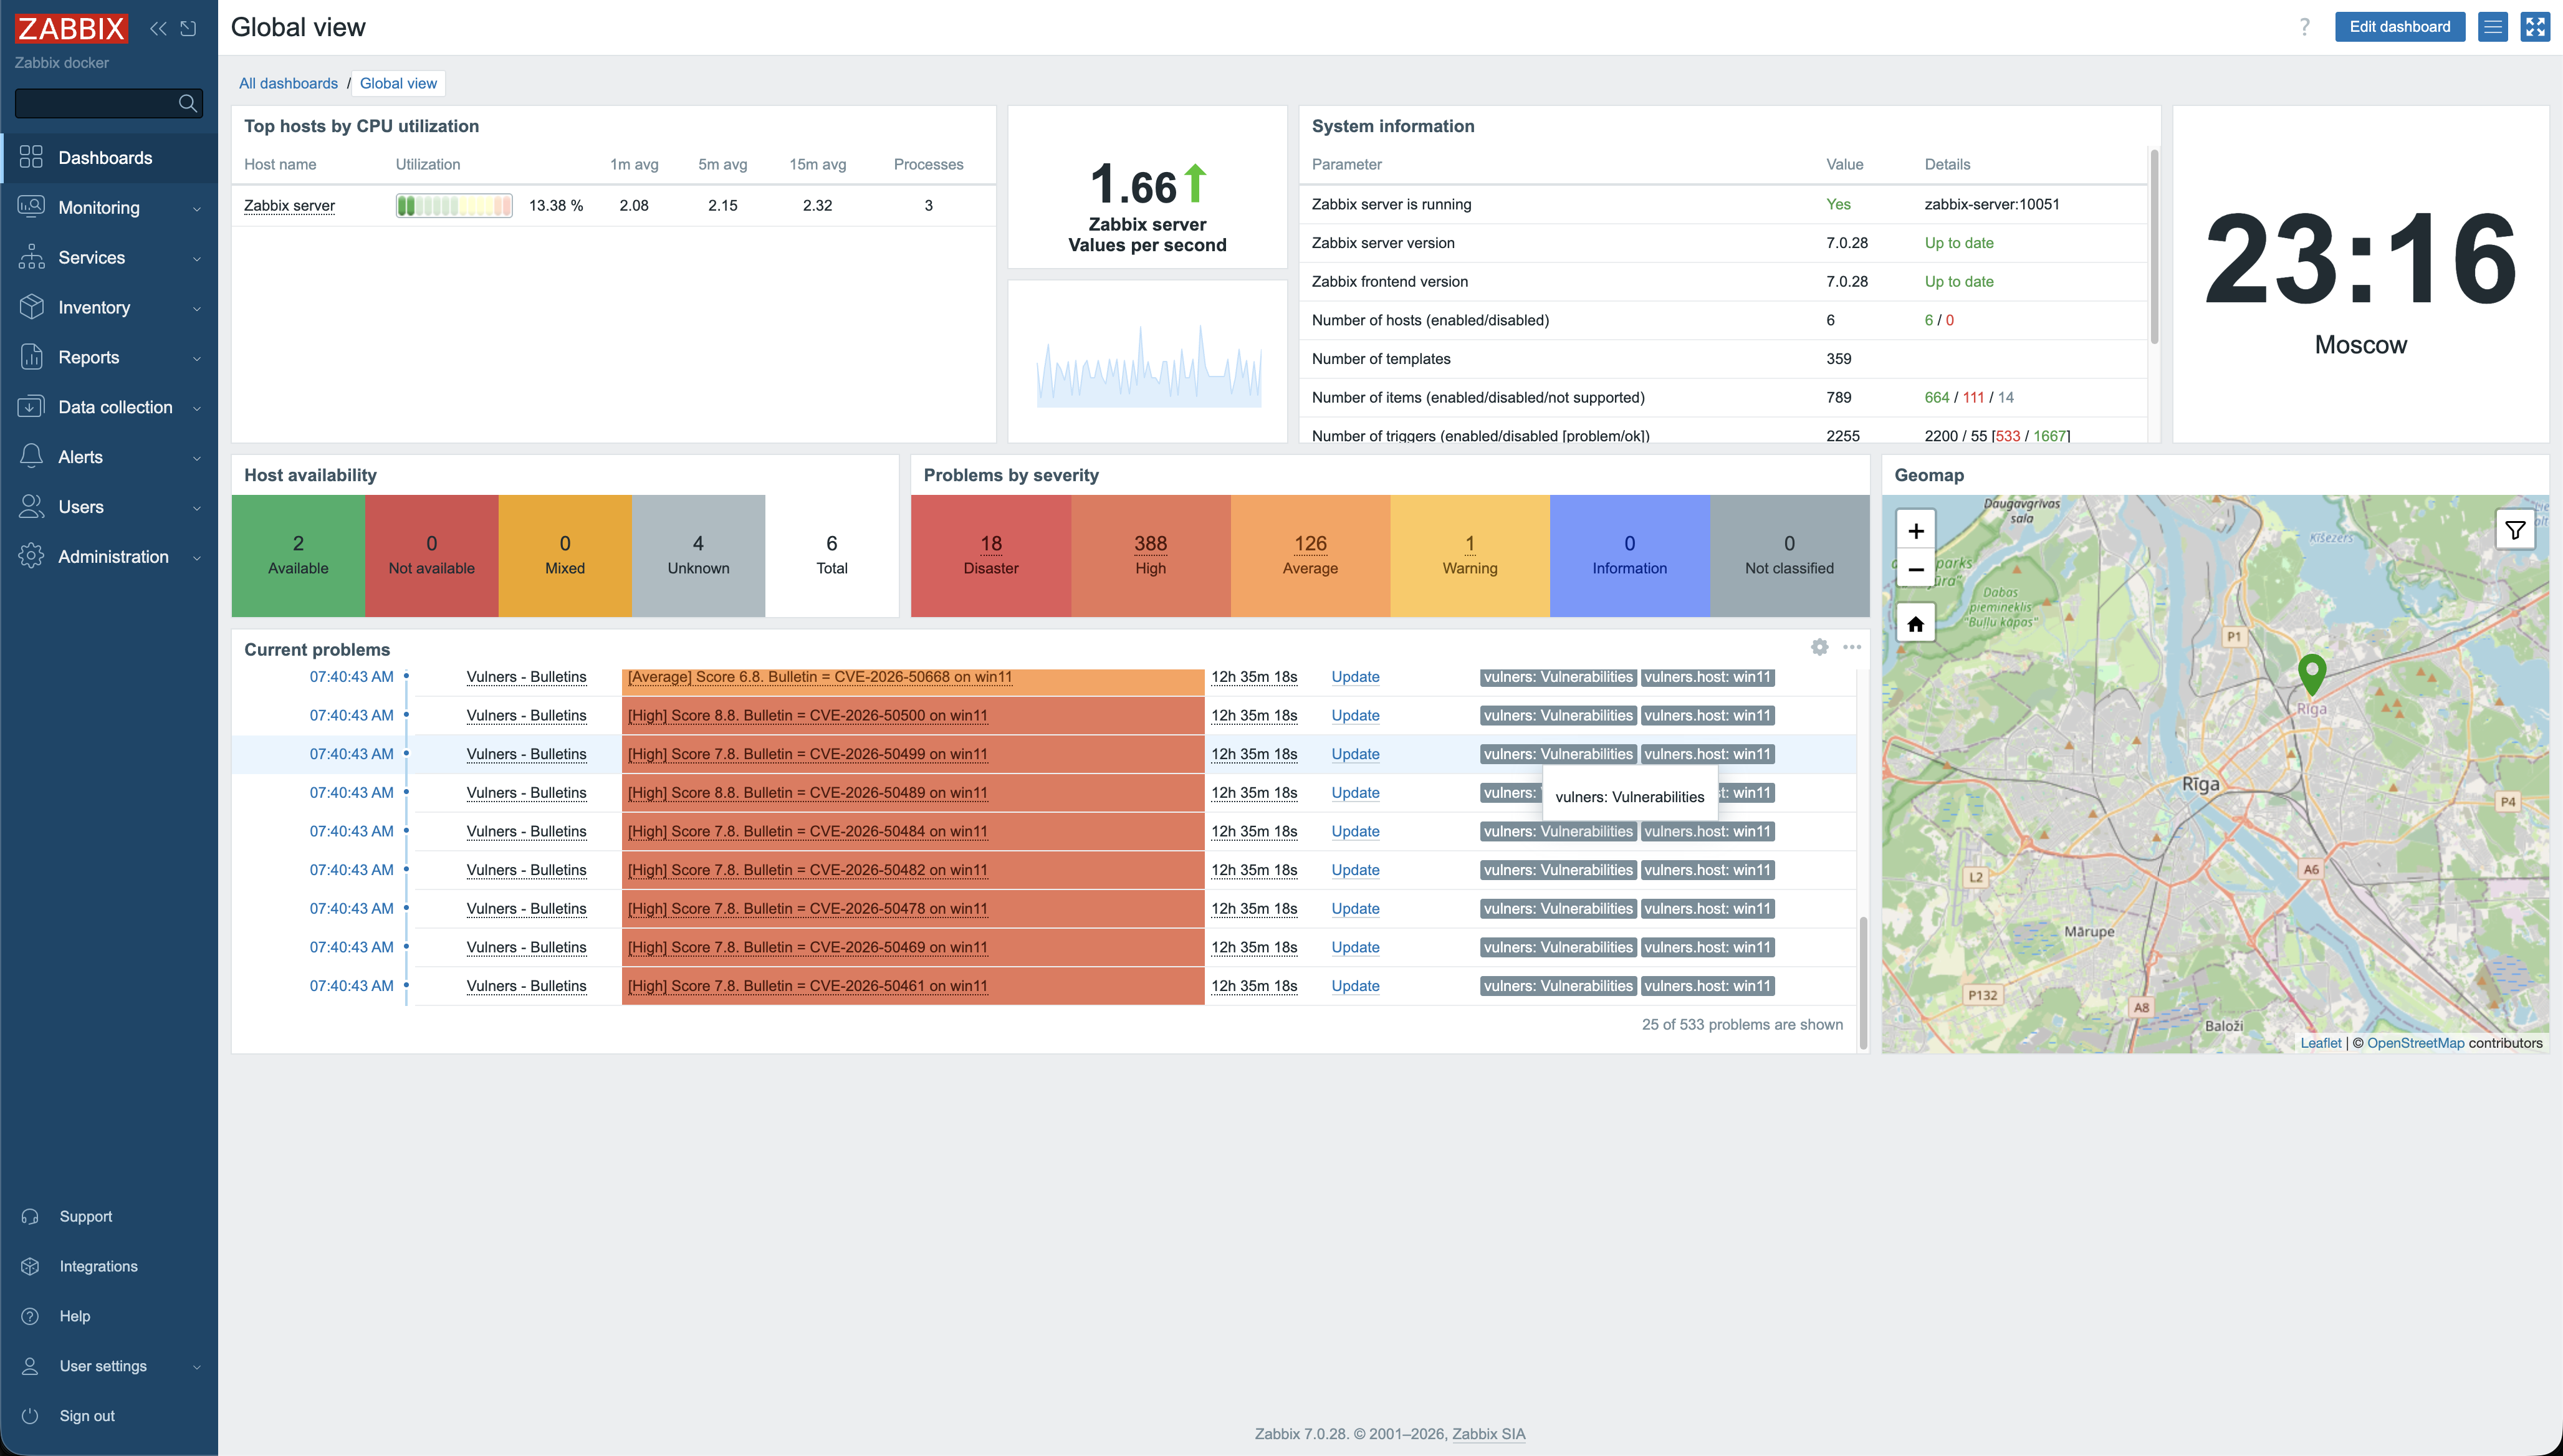The height and width of the screenshot is (1456, 2563).
Task: Click 07:40:43 AM time in CVE-2026-50461 row
Action: (x=351, y=986)
